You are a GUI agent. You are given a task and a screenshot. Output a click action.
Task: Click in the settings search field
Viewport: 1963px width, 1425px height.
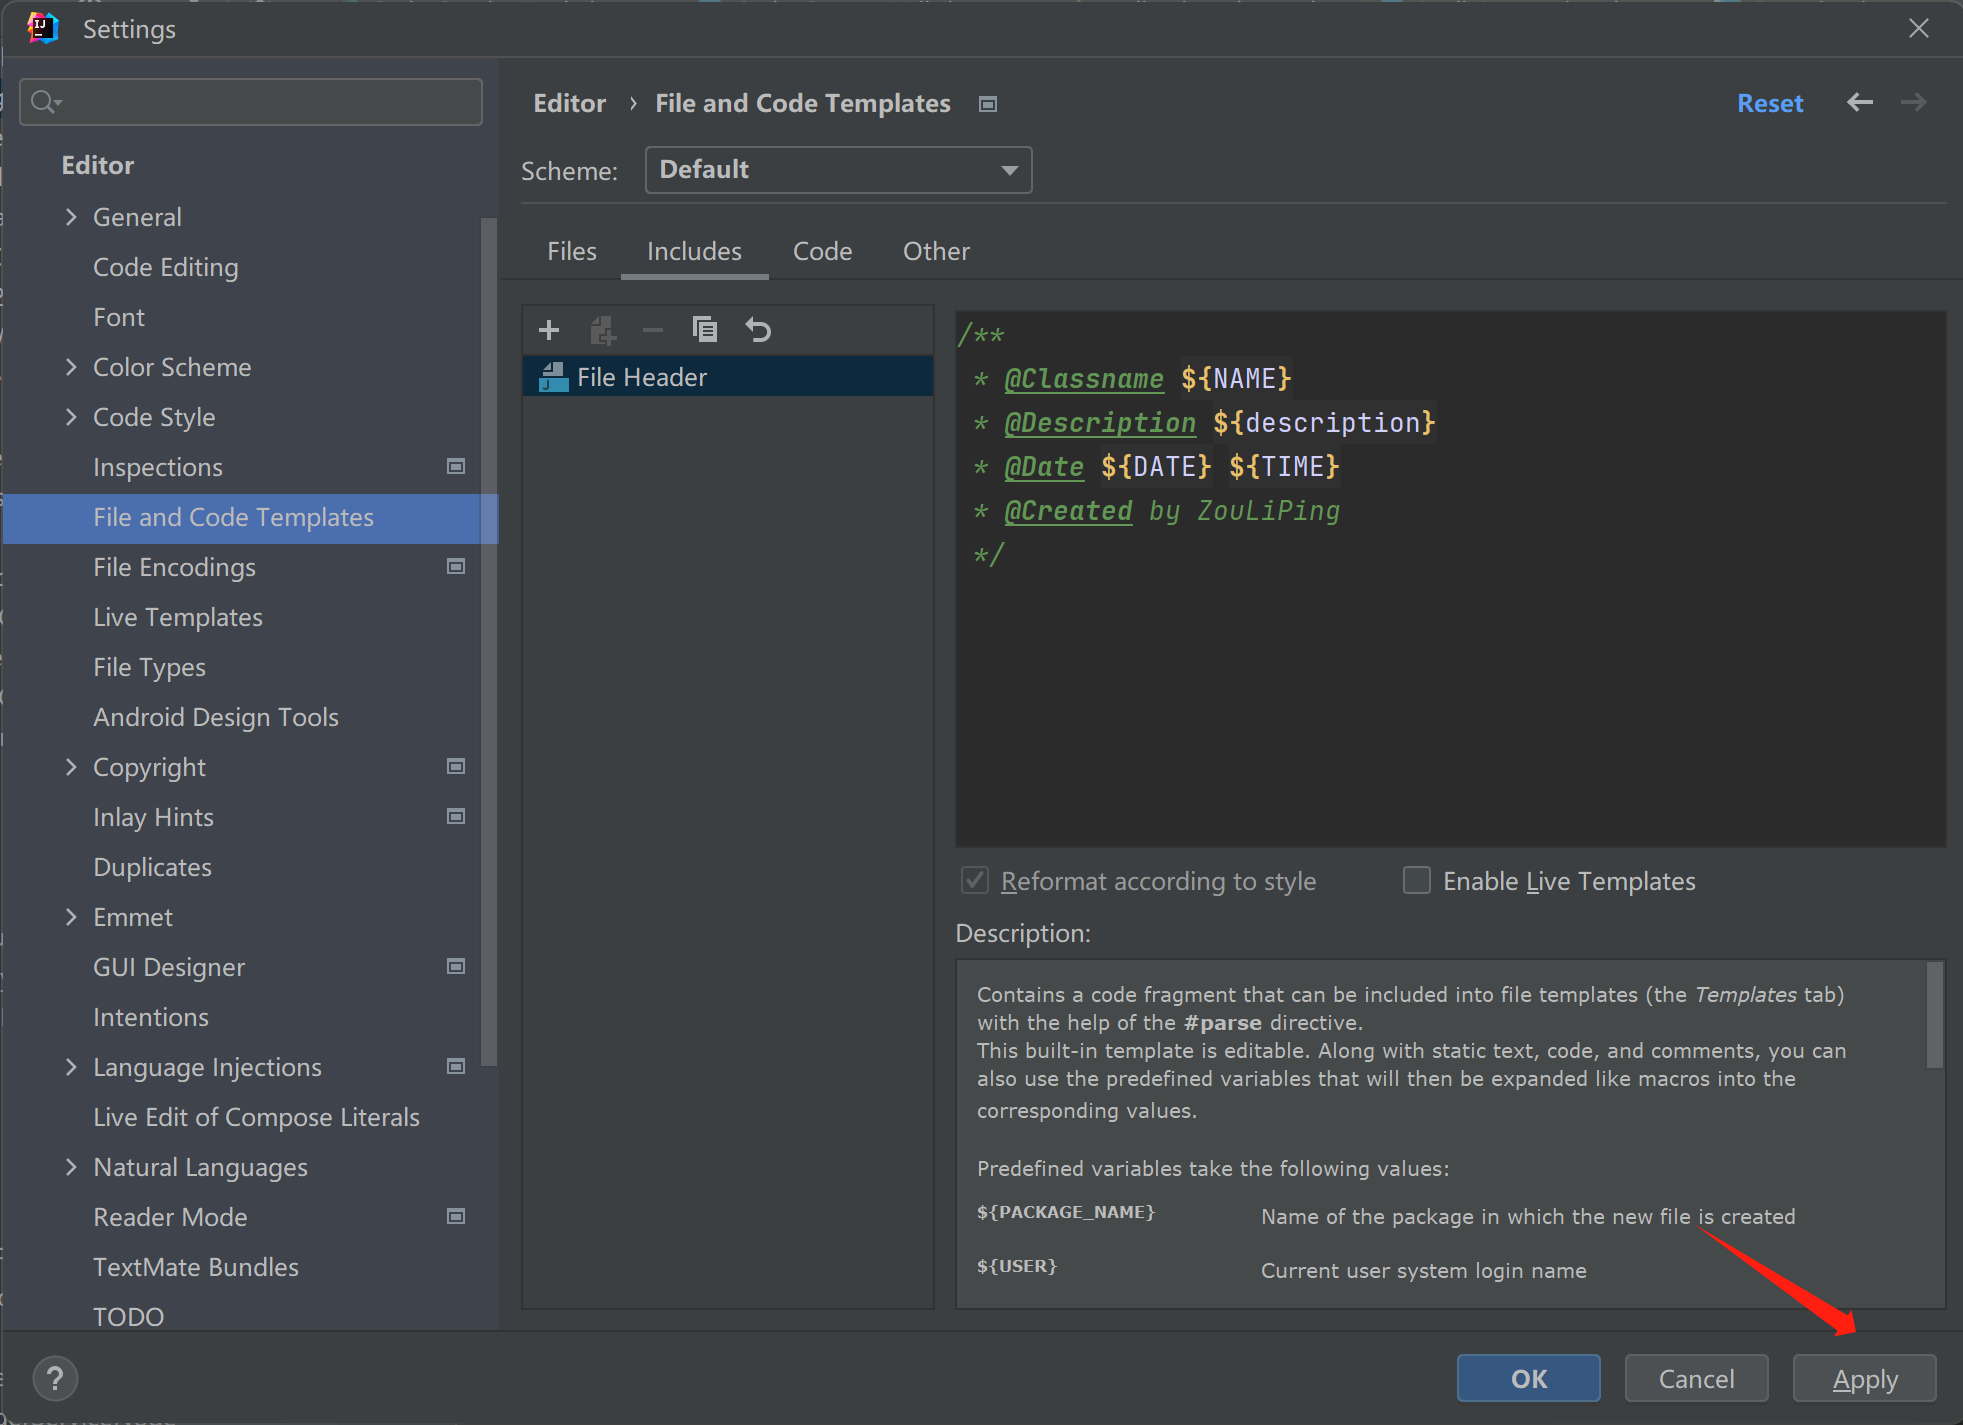tap(251, 102)
